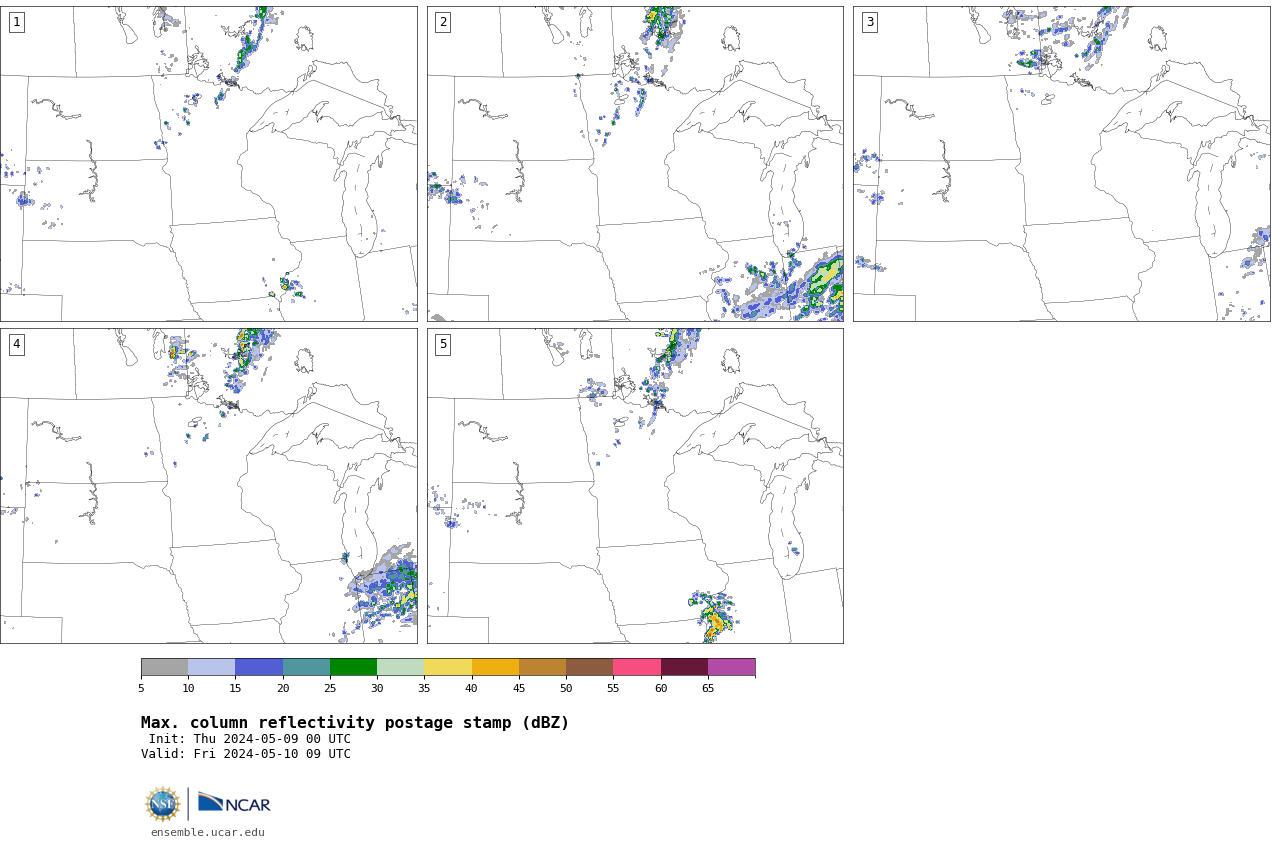Click the Valid: Fri 2024-05-10 09 UTC text
The image size is (1280, 844).
246,754
